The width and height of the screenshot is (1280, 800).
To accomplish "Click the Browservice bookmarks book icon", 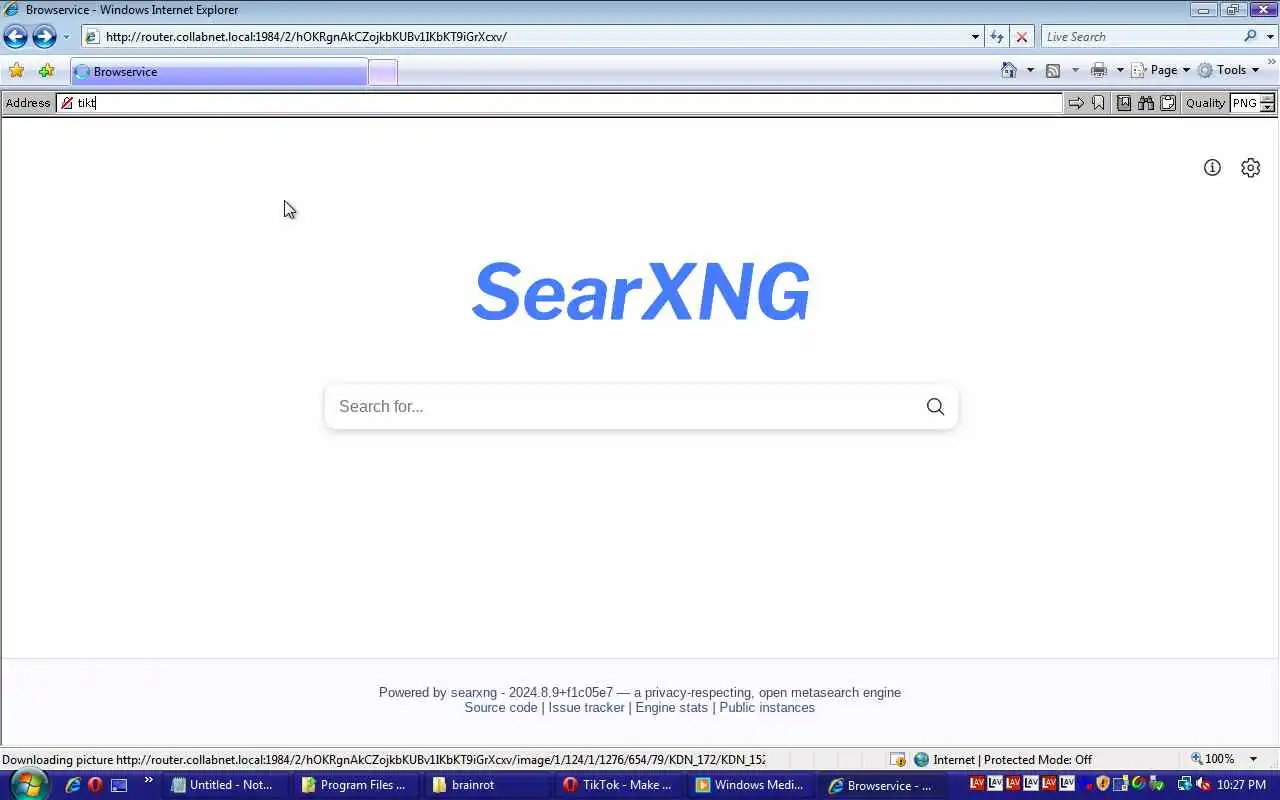I will click(x=1124, y=103).
